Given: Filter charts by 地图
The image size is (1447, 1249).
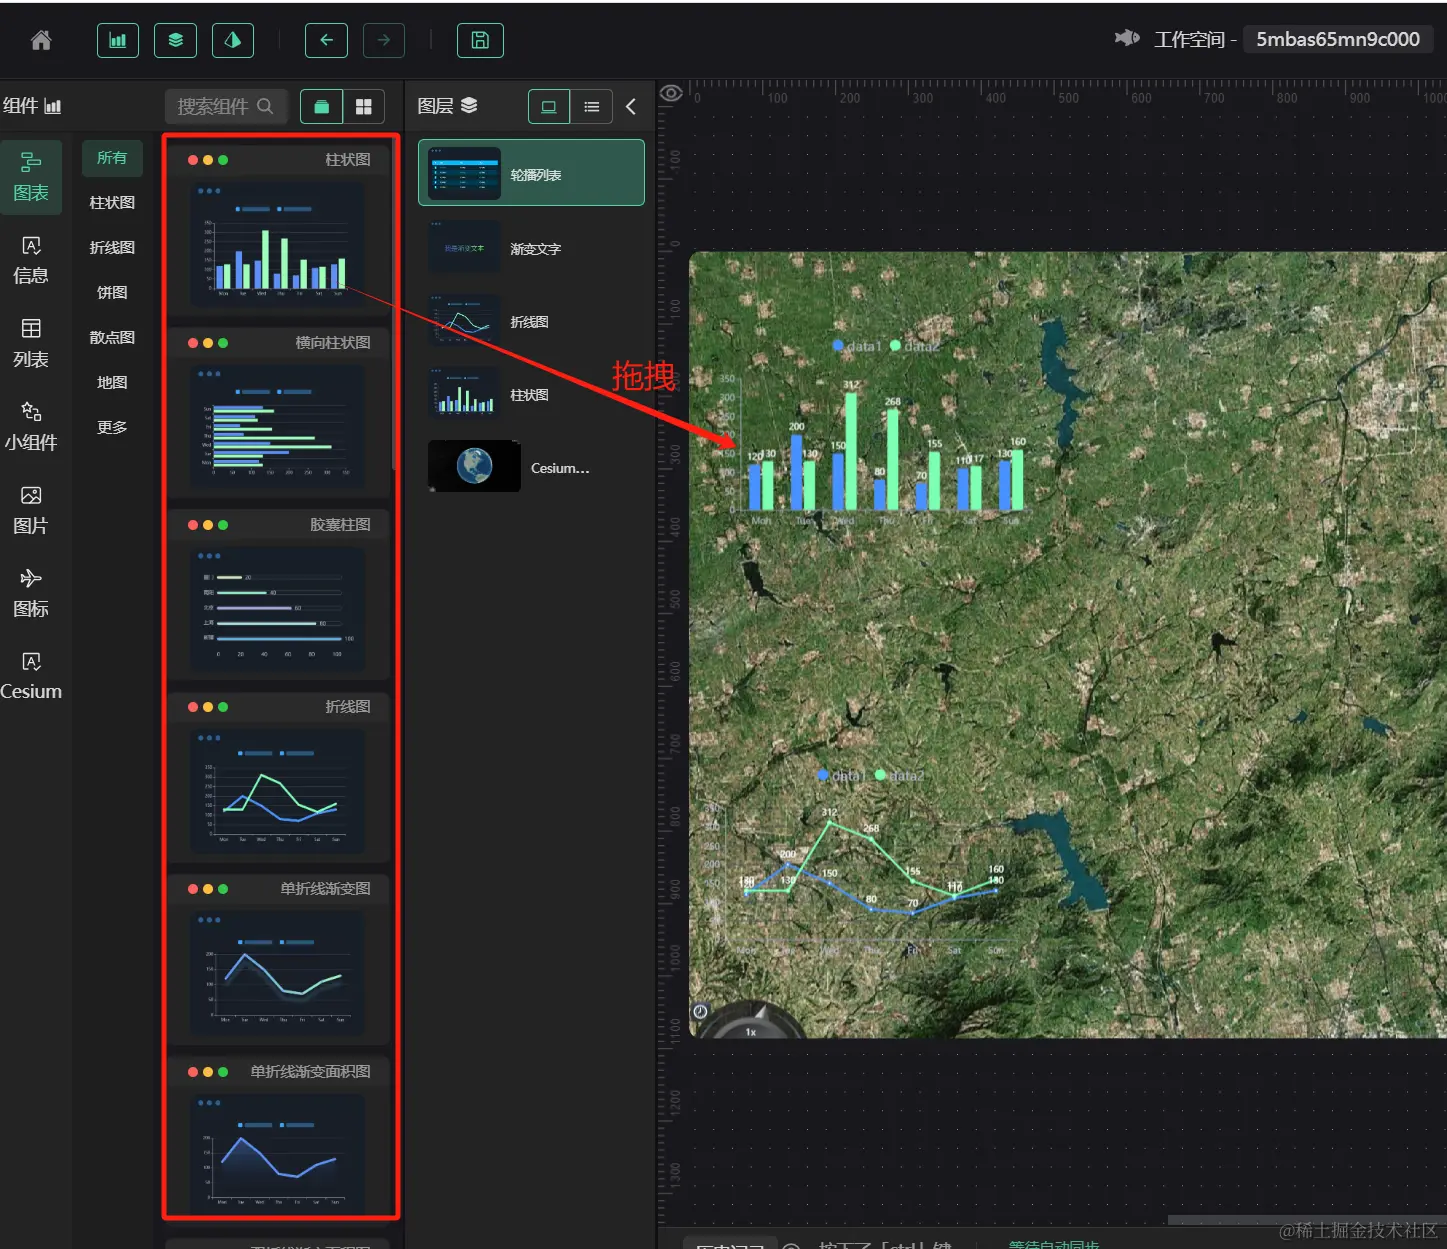Looking at the screenshot, I should [112, 383].
